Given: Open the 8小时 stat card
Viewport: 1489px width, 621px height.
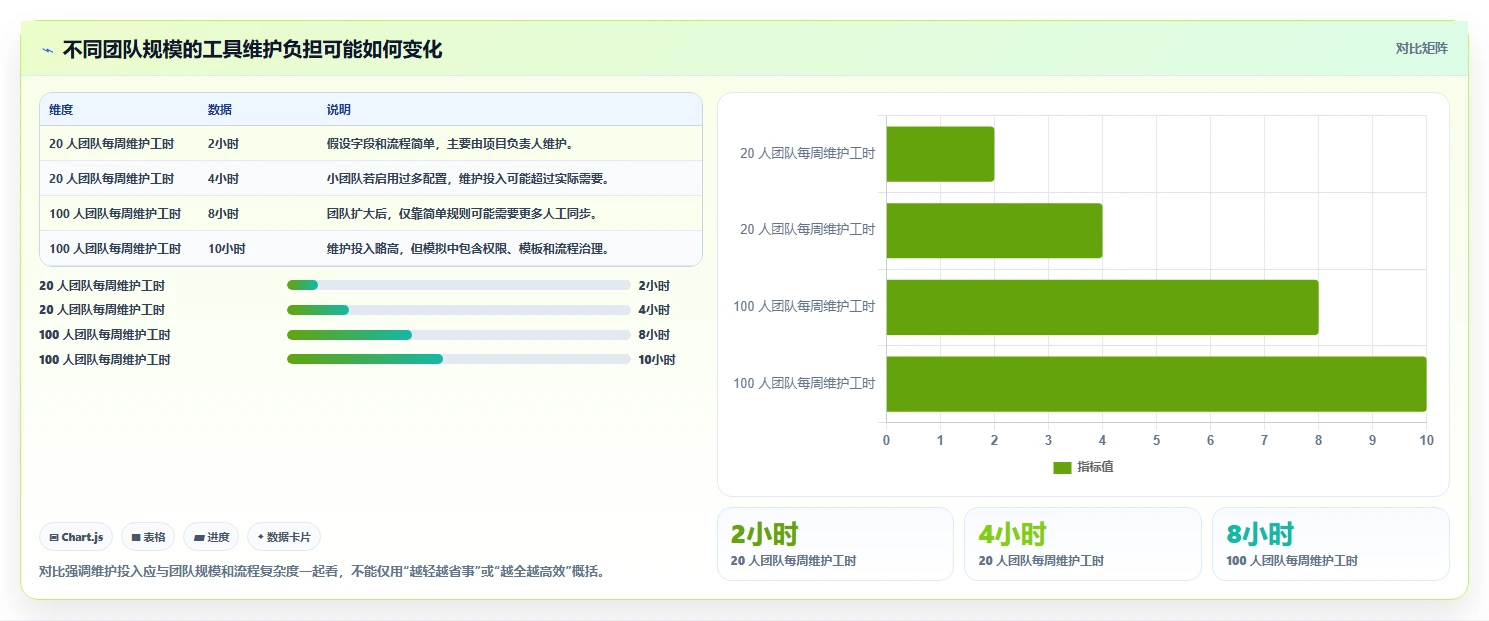Looking at the screenshot, I should point(1331,544).
